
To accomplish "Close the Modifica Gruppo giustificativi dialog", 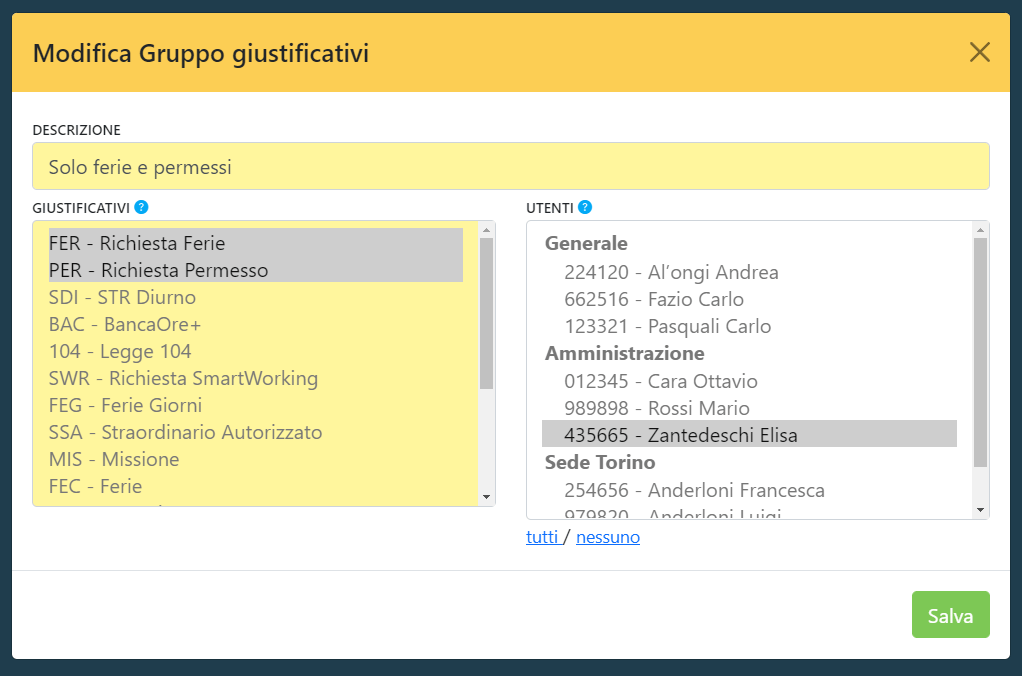I will (979, 53).
